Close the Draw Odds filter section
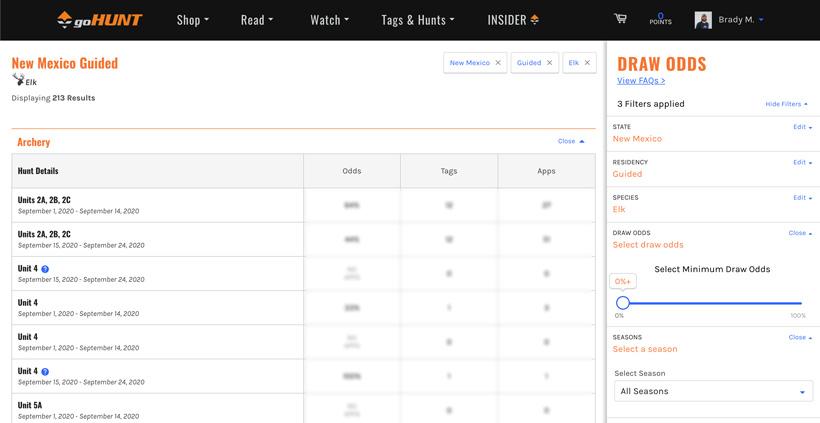This screenshot has height=423, width=820. point(800,233)
